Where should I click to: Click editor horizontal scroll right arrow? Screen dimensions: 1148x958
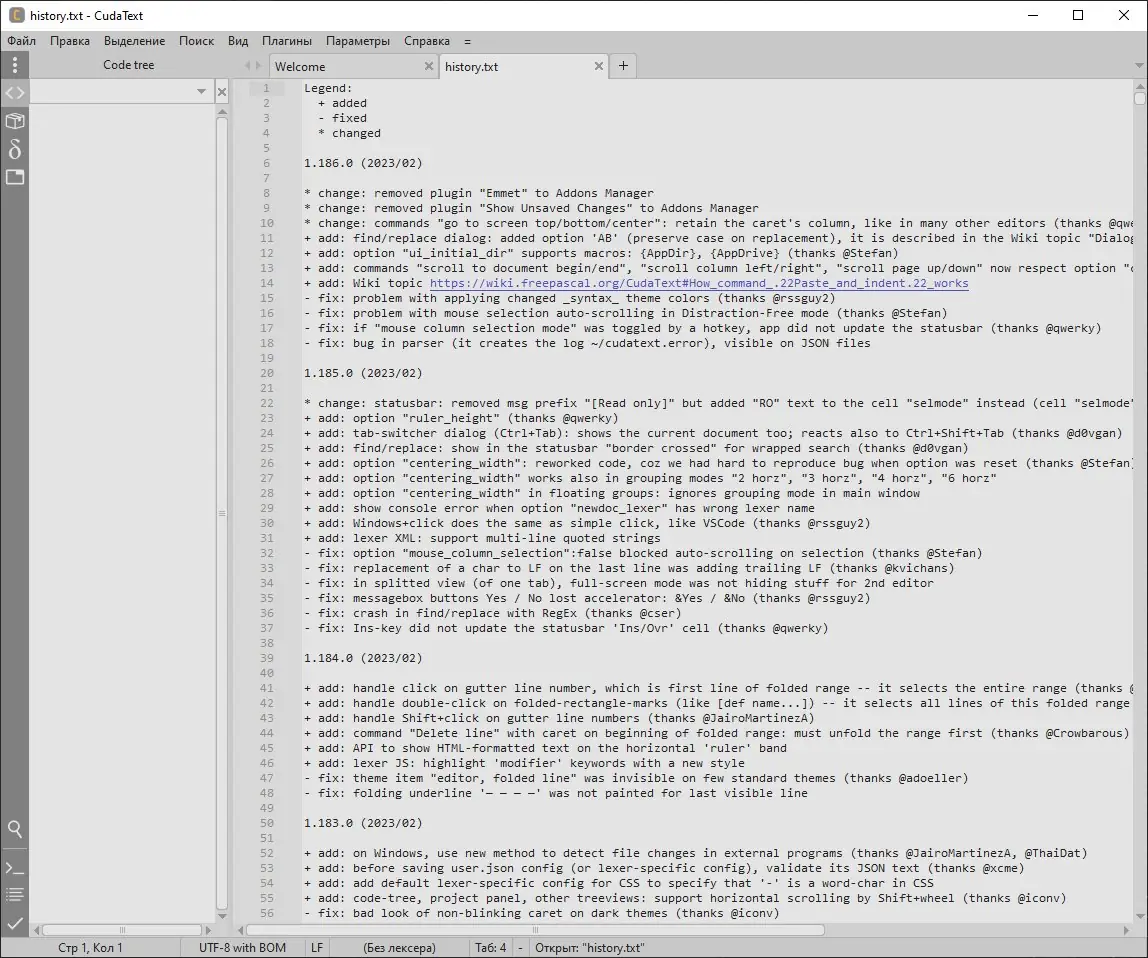[1126, 930]
